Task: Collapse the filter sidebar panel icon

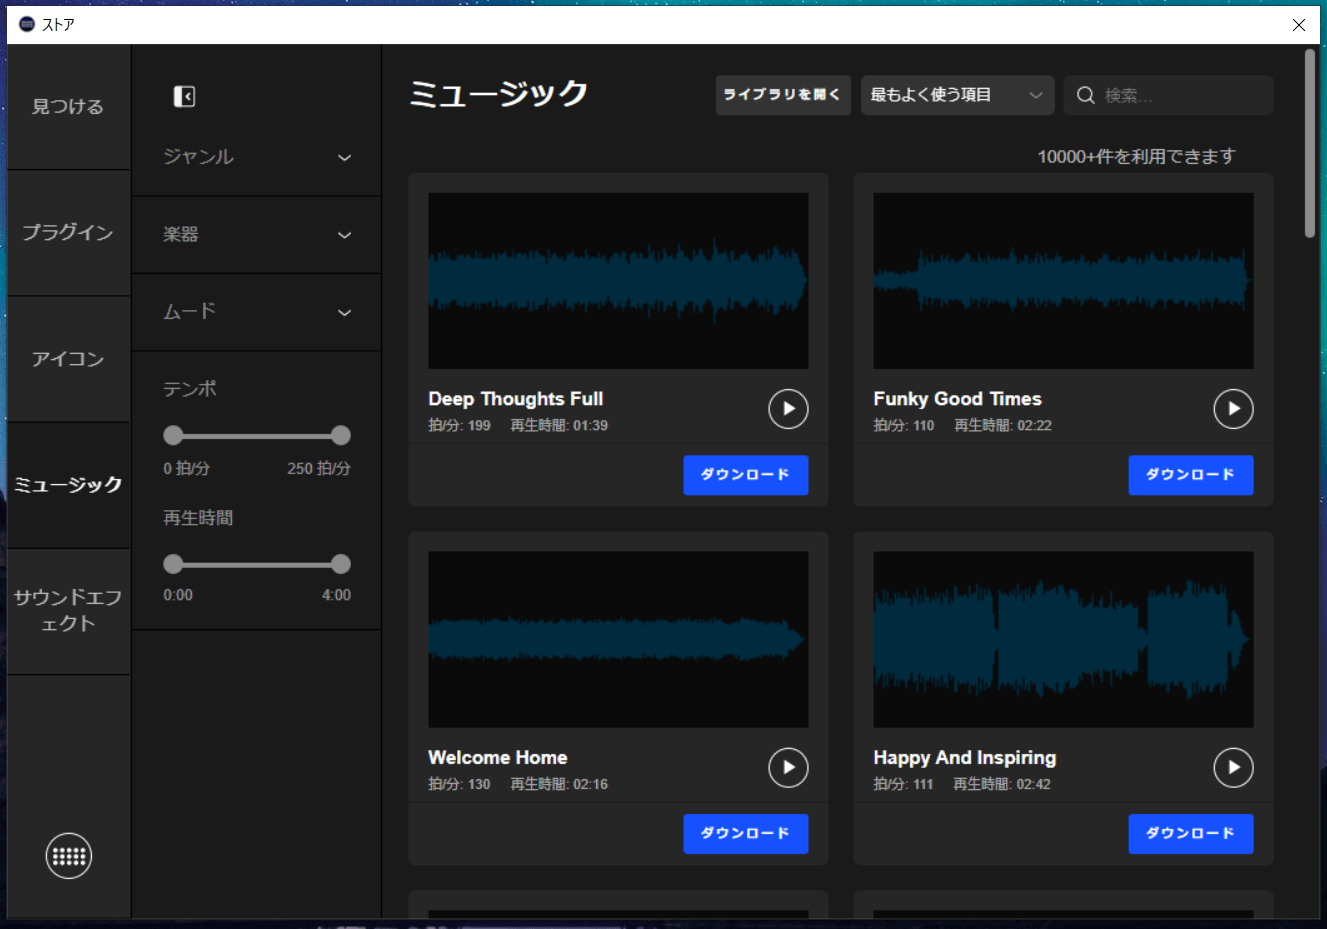Action: (x=184, y=96)
